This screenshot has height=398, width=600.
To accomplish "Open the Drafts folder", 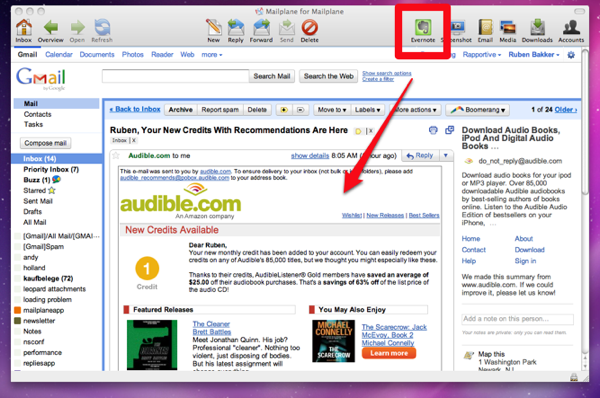I will click(x=33, y=212).
